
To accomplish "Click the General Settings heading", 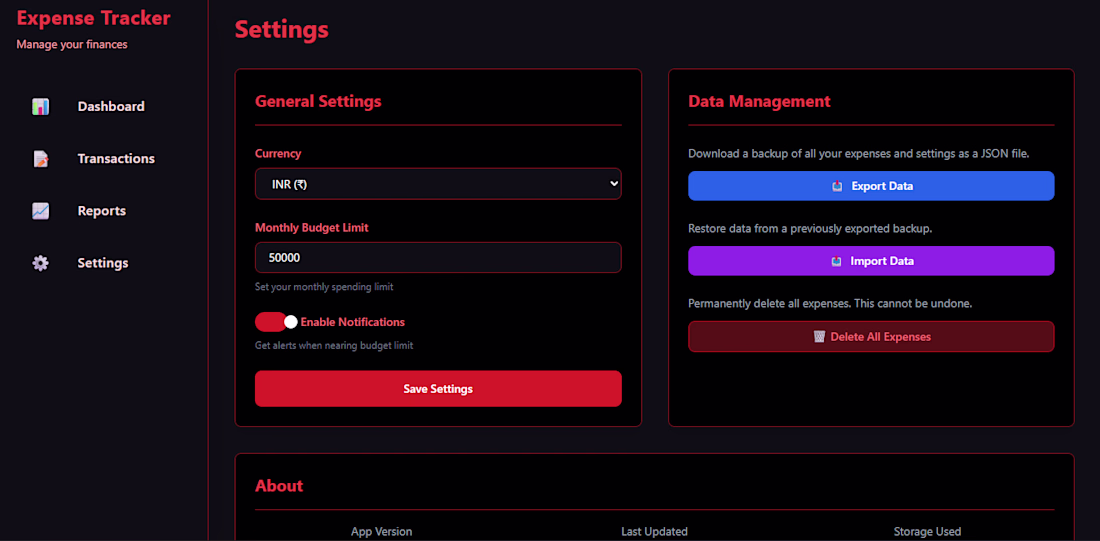I will 318,101.
